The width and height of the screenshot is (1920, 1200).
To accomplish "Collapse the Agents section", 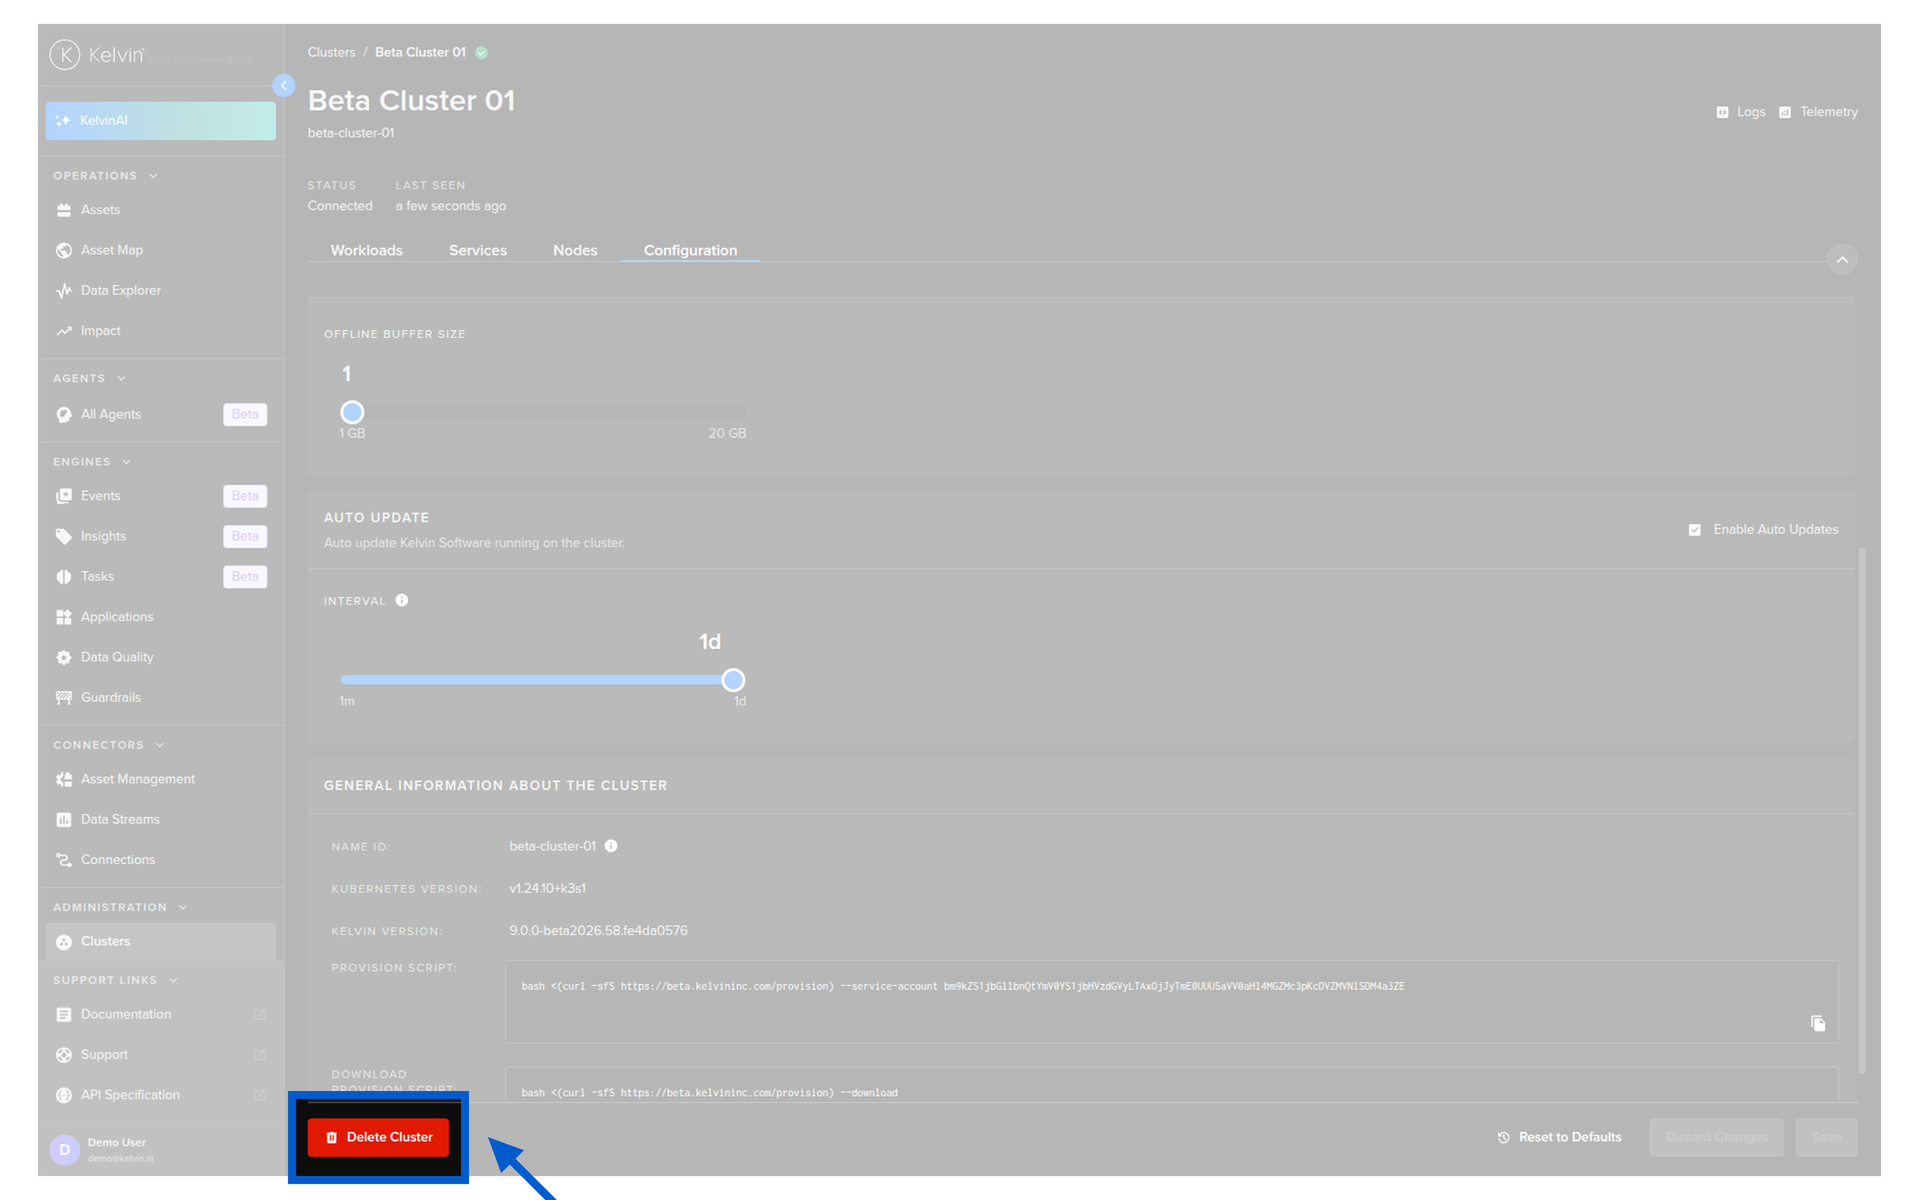I will (x=121, y=379).
